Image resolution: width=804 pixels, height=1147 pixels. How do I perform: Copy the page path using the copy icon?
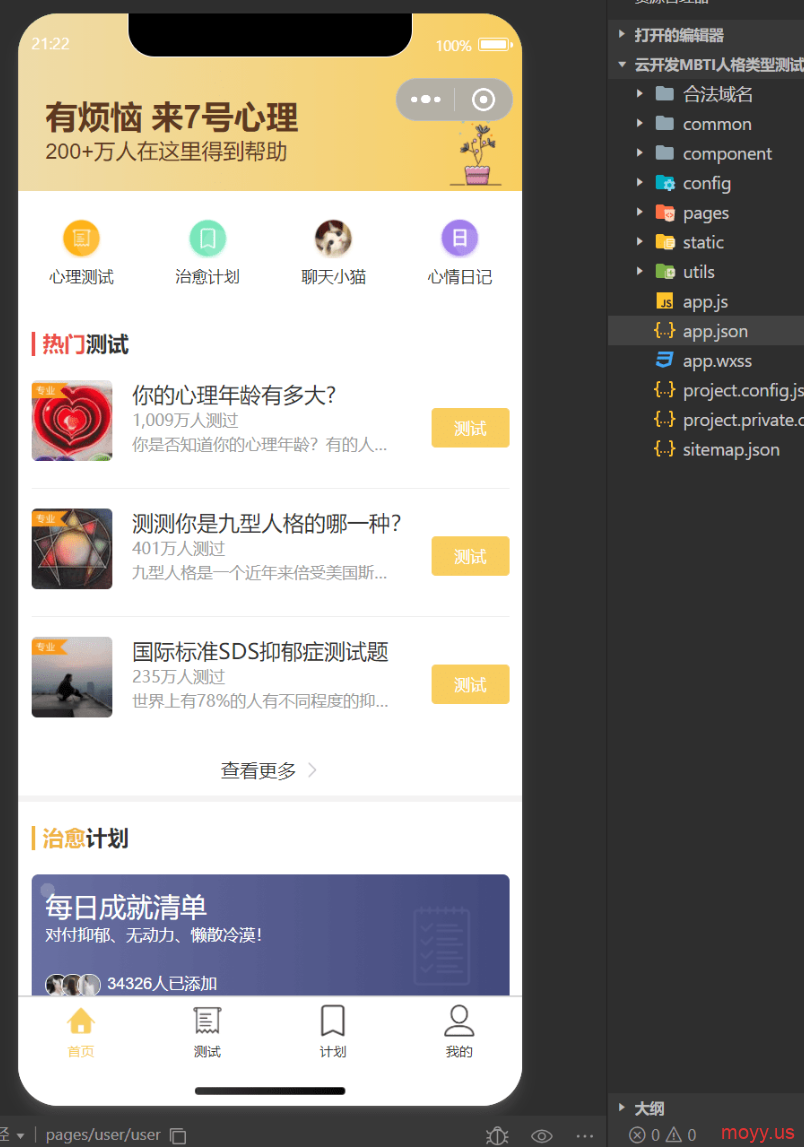178,1135
